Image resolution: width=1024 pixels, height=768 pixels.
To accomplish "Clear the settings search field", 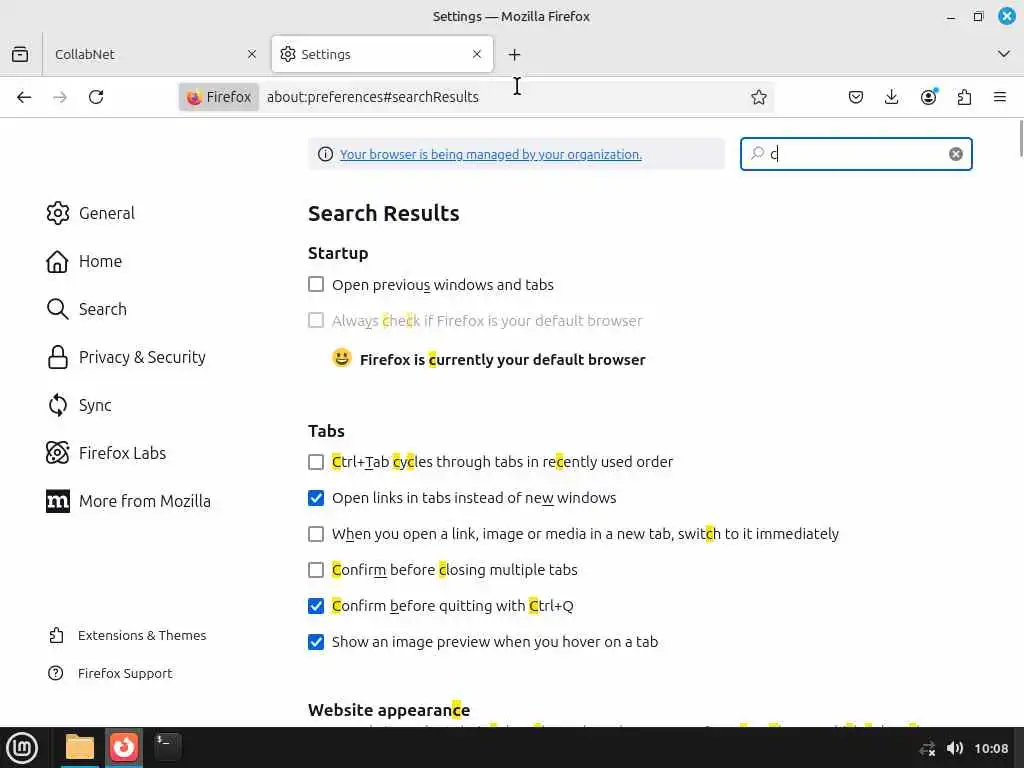I will [x=955, y=154].
